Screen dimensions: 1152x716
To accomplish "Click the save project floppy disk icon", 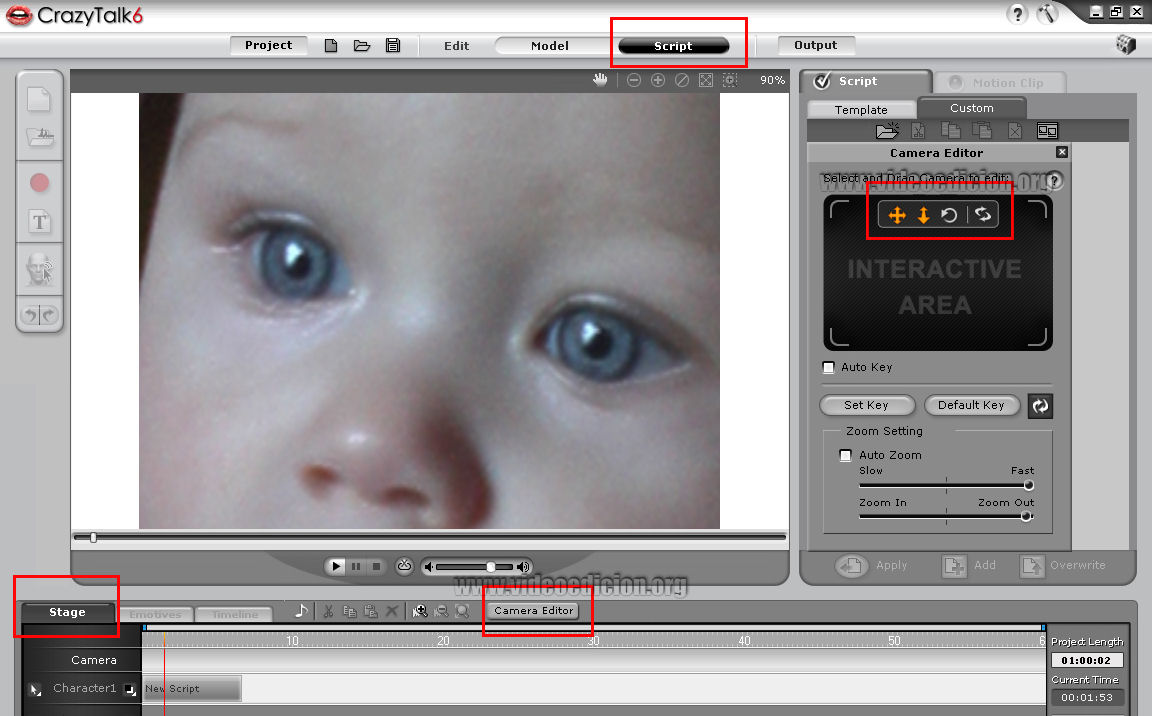I will [393, 46].
